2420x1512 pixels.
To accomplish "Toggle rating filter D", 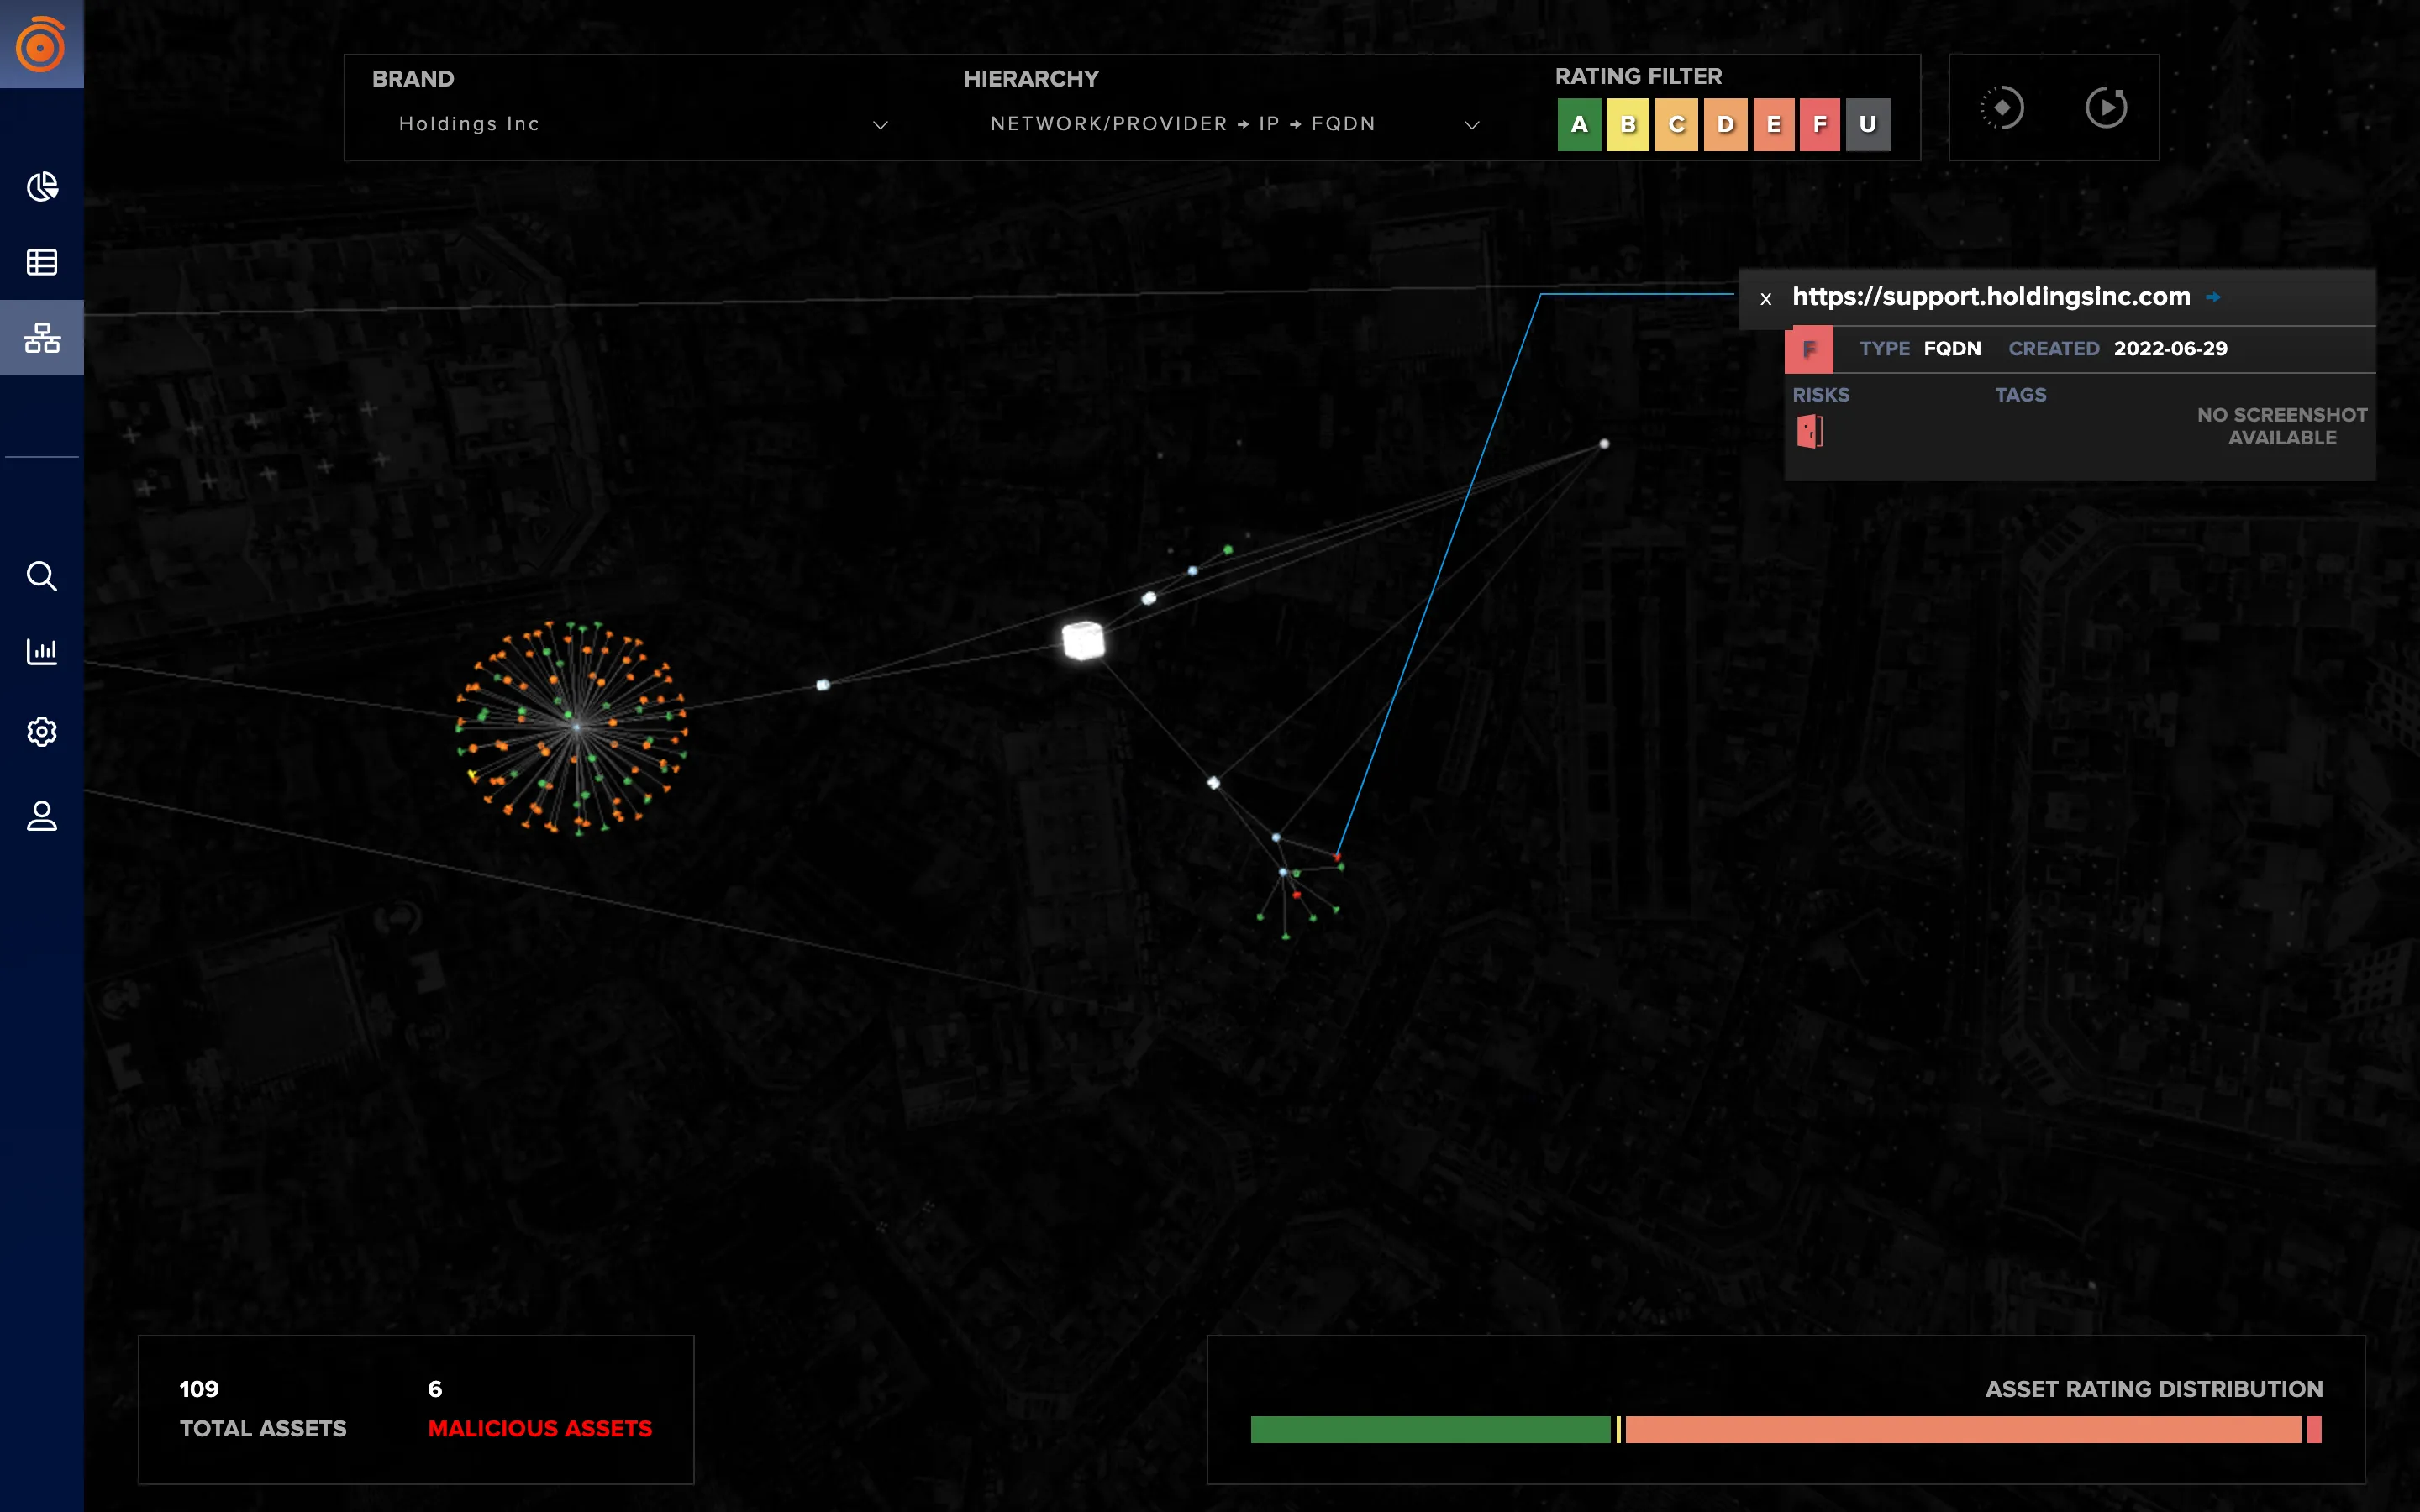I will (1726, 124).
